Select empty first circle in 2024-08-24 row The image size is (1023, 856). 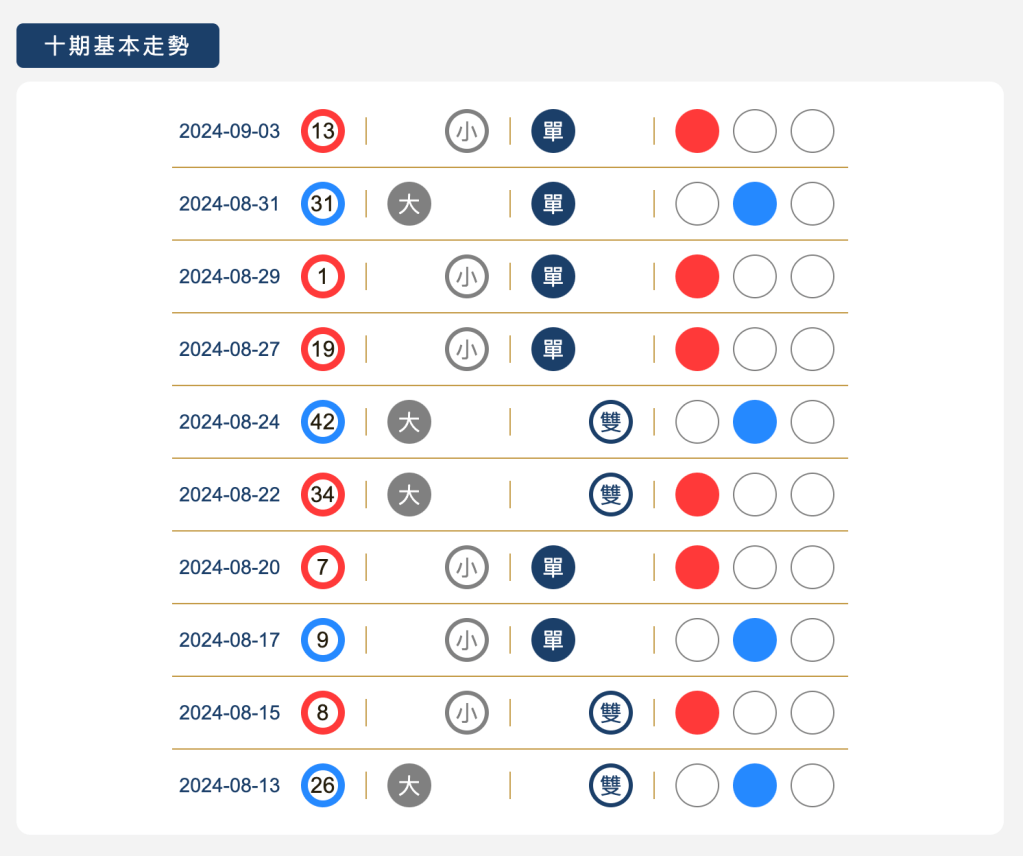pos(697,422)
